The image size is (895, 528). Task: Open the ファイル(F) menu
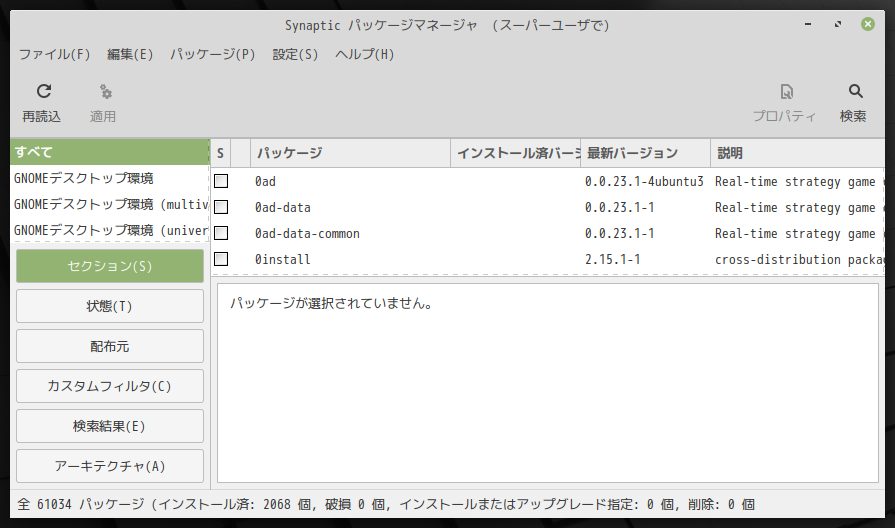click(55, 54)
